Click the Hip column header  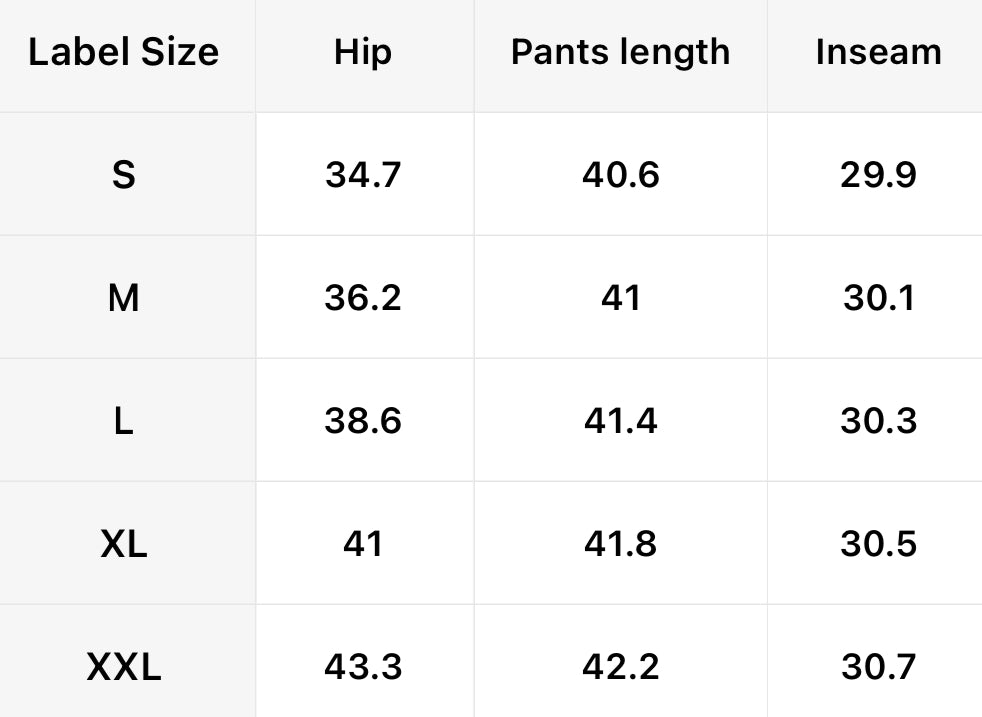[362, 52]
